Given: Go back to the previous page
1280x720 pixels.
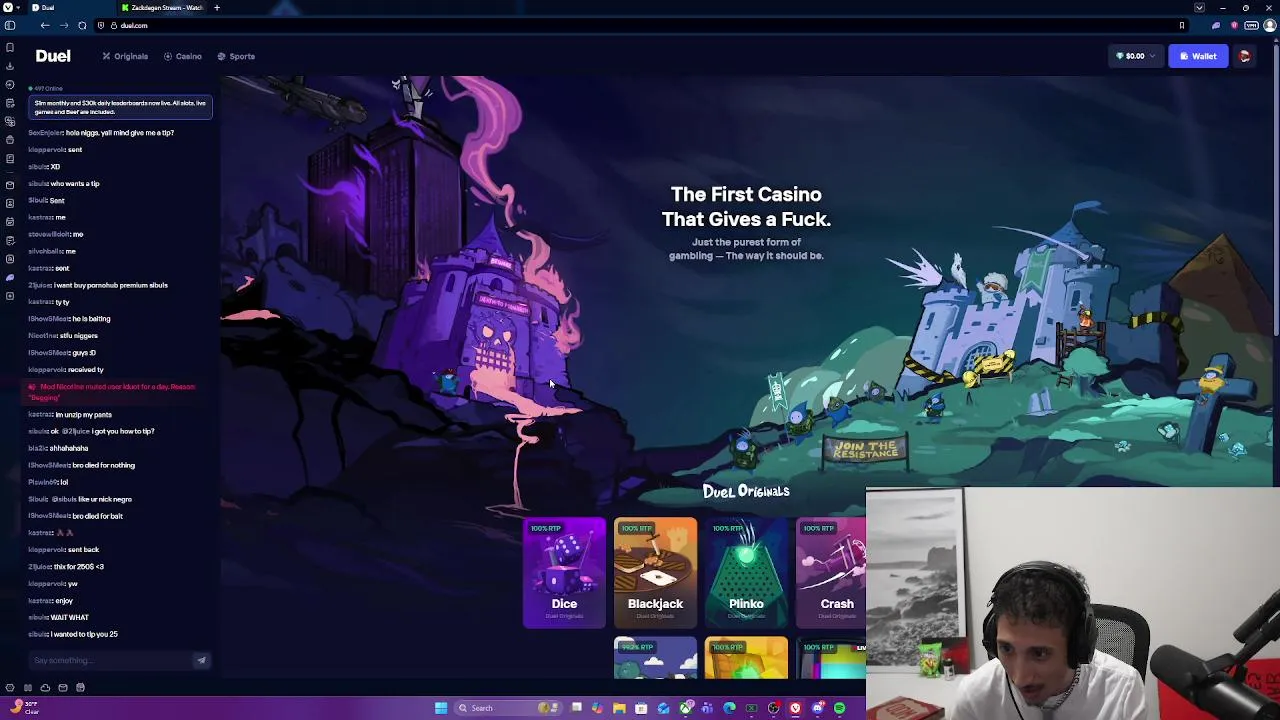Looking at the screenshot, I should click(x=45, y=25).
